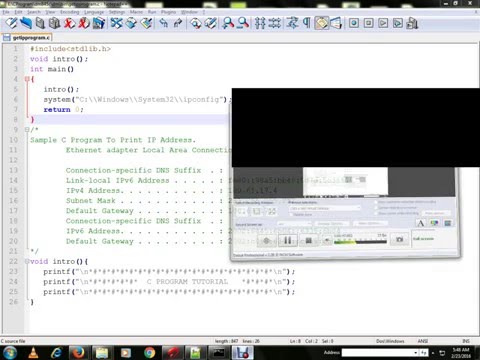Viewport: 480px width, 360px height.
Task: Toggle the highlighted Indent Guide icon
Action: tap(322, 23)
